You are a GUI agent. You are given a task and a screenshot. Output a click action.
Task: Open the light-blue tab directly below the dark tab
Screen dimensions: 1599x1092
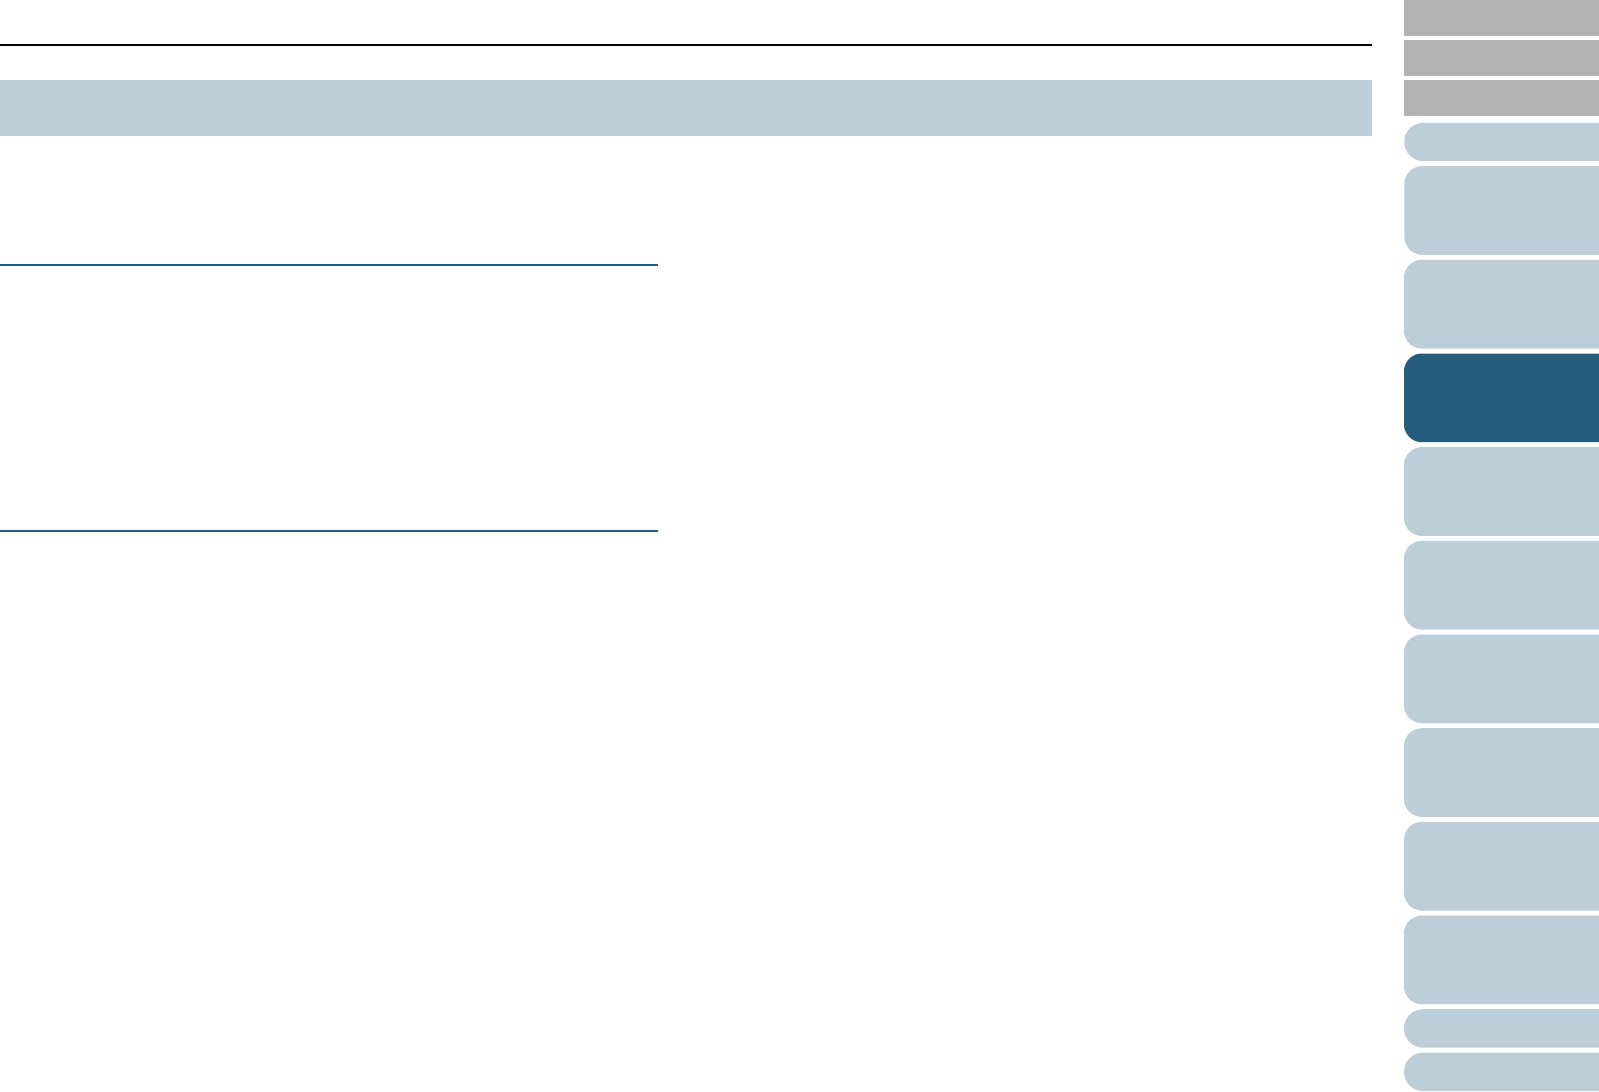(x=1501, y=491)
